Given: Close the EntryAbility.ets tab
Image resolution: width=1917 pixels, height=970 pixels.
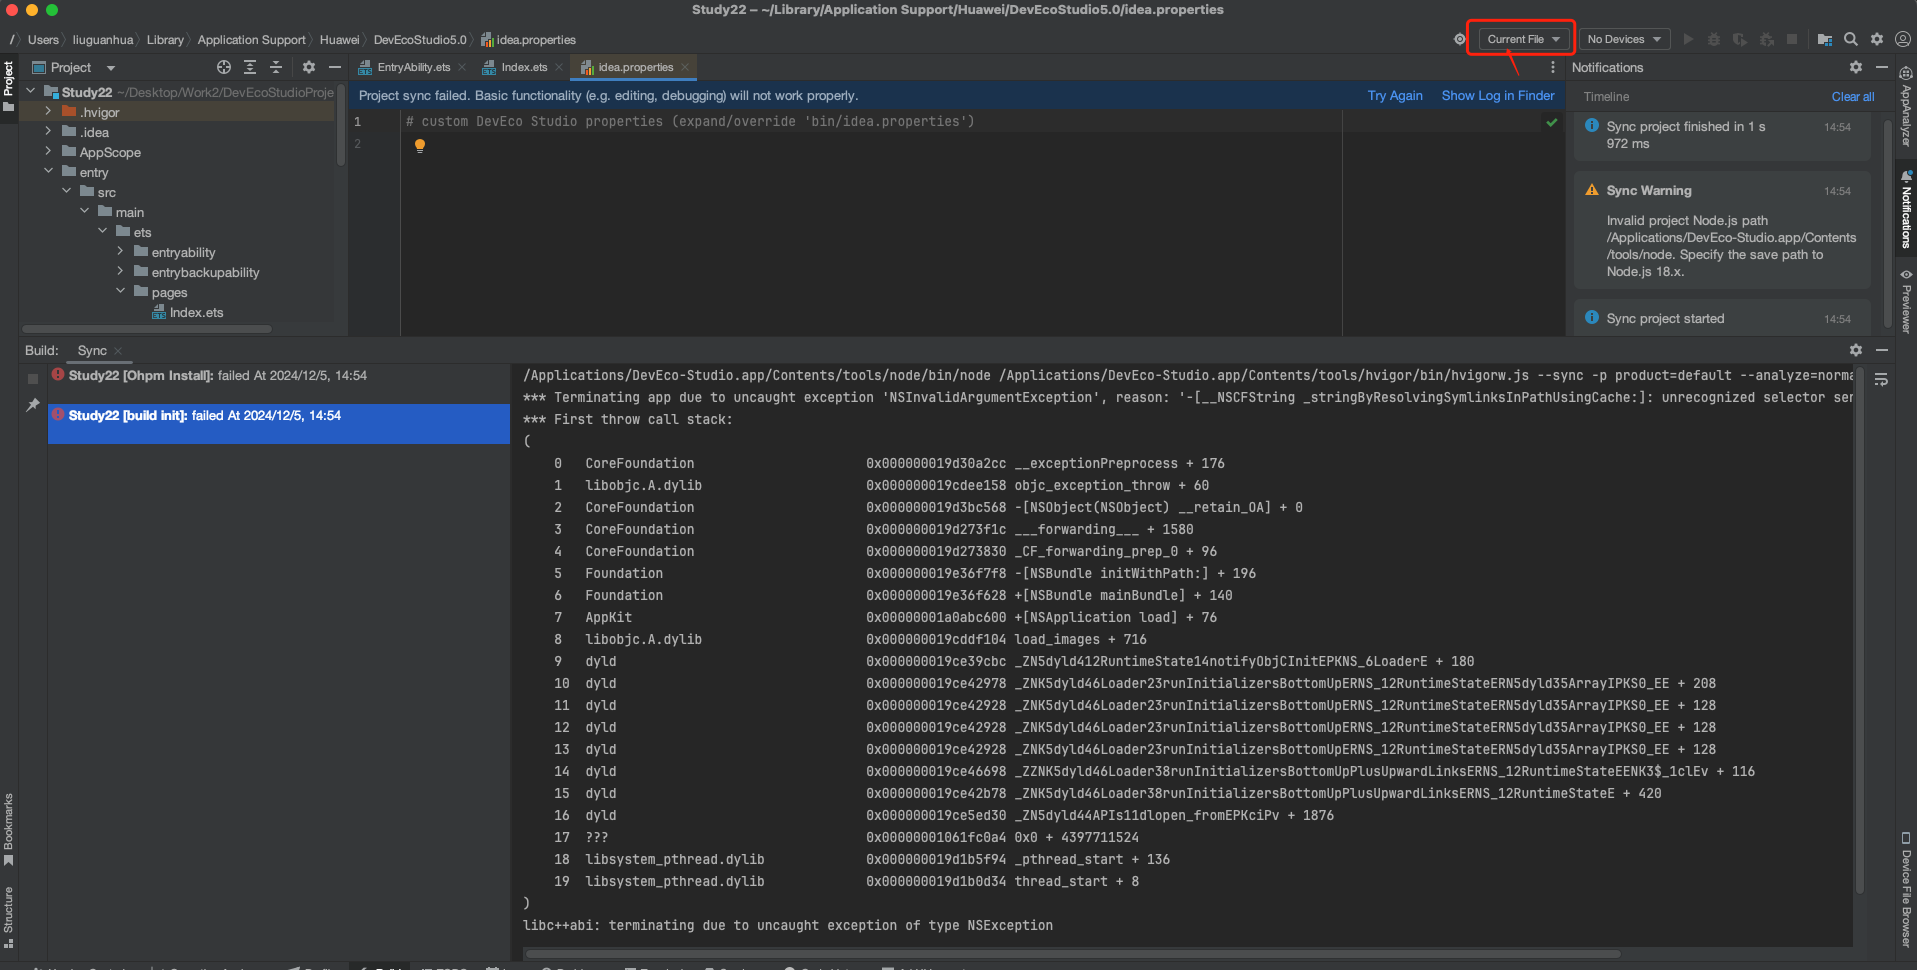Looking at the screenshot, I should (462, 67).
